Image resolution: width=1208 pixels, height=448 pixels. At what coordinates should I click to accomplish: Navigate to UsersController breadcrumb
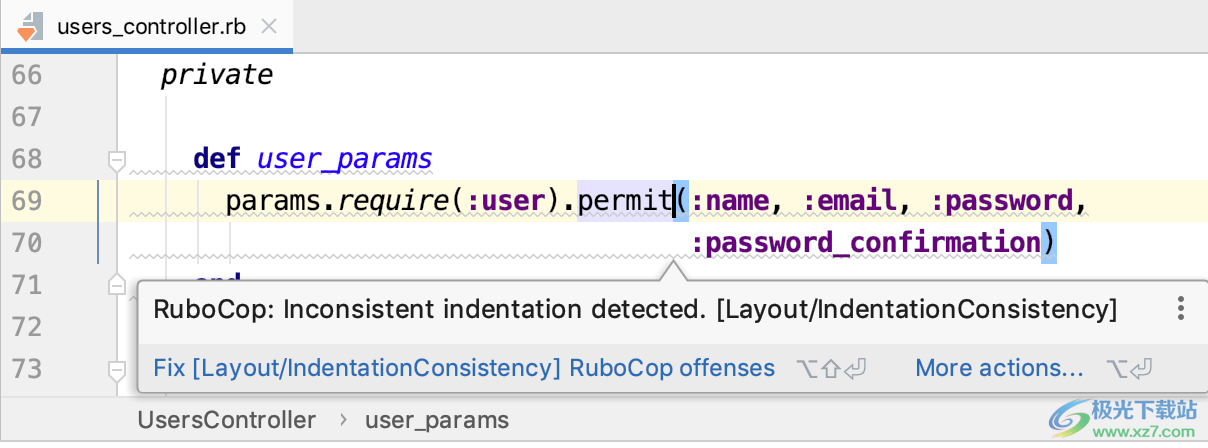227,420
